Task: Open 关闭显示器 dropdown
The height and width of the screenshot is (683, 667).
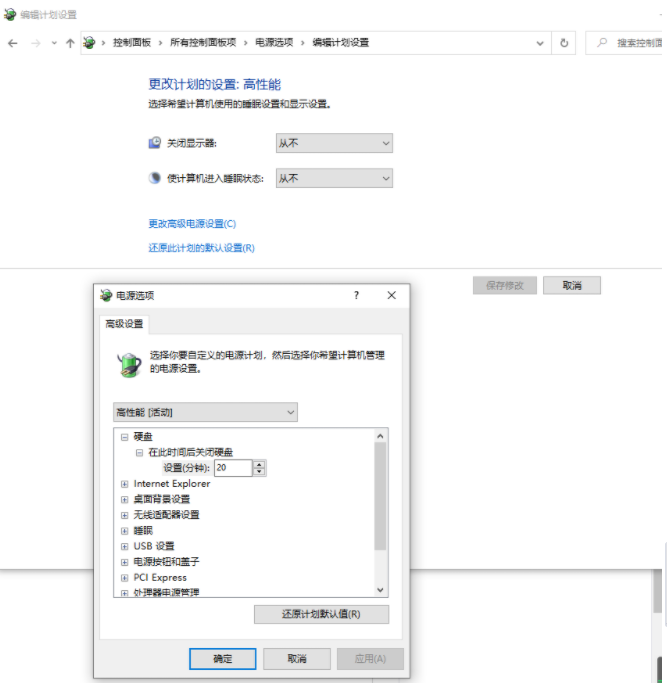Action: pyautogui.click(x=334, y=143)
